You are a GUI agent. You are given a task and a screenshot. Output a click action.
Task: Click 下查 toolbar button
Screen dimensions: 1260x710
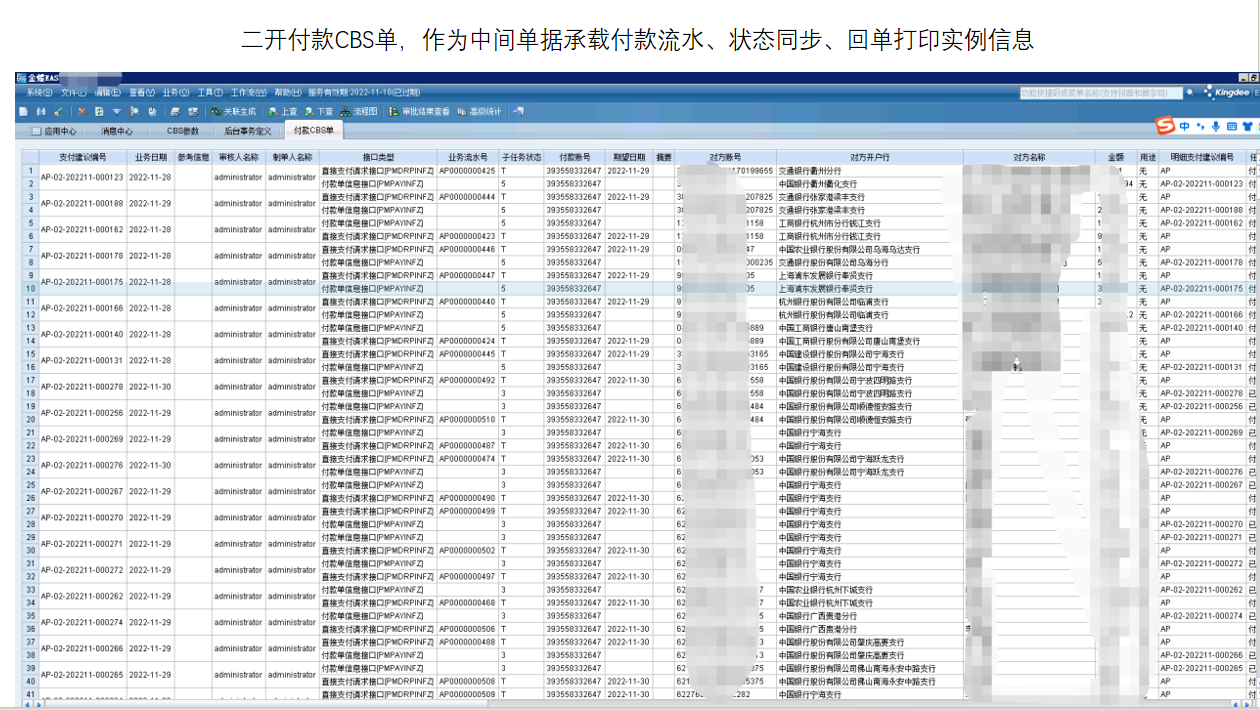pos(319,111)
